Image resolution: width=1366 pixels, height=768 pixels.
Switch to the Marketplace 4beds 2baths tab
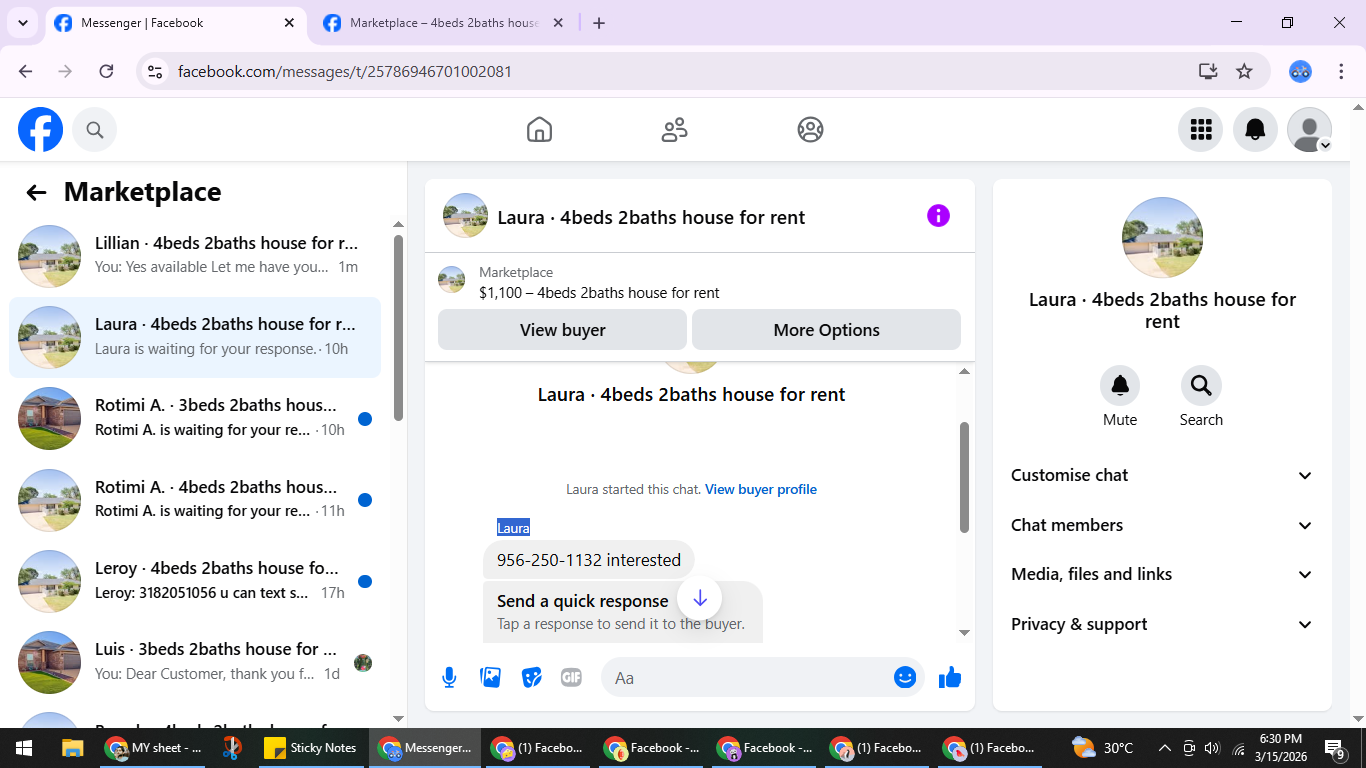click(443, 23)
